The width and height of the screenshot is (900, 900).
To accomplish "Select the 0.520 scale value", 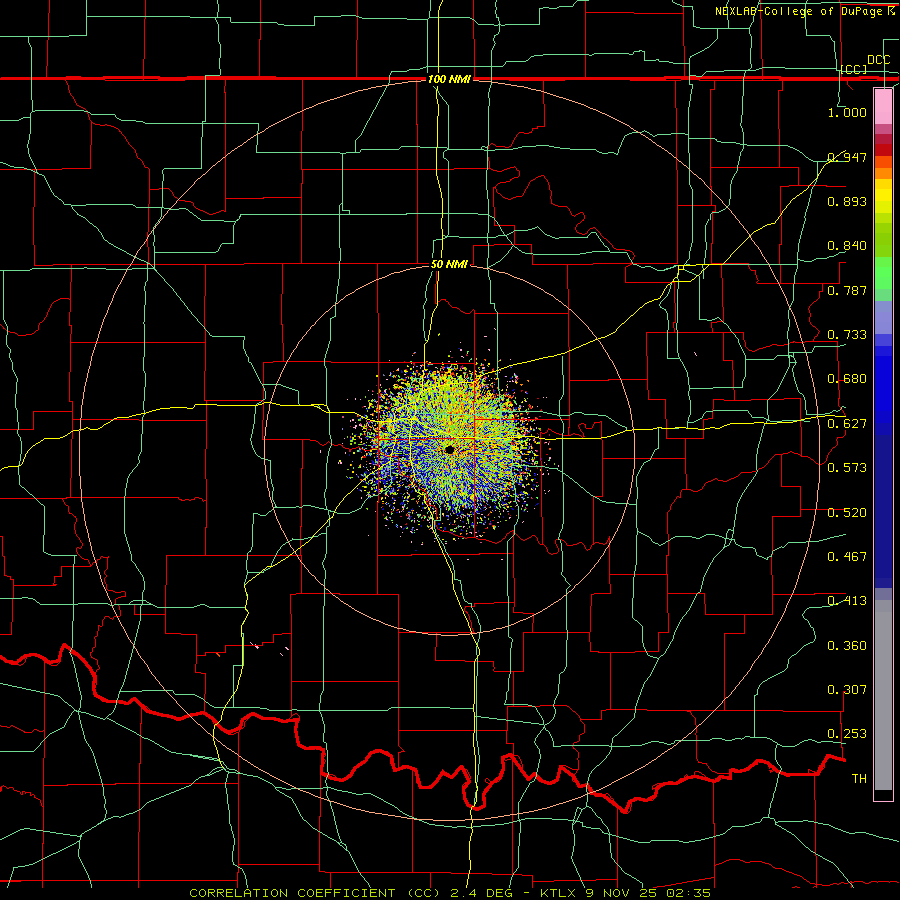I will click(847, 513).
